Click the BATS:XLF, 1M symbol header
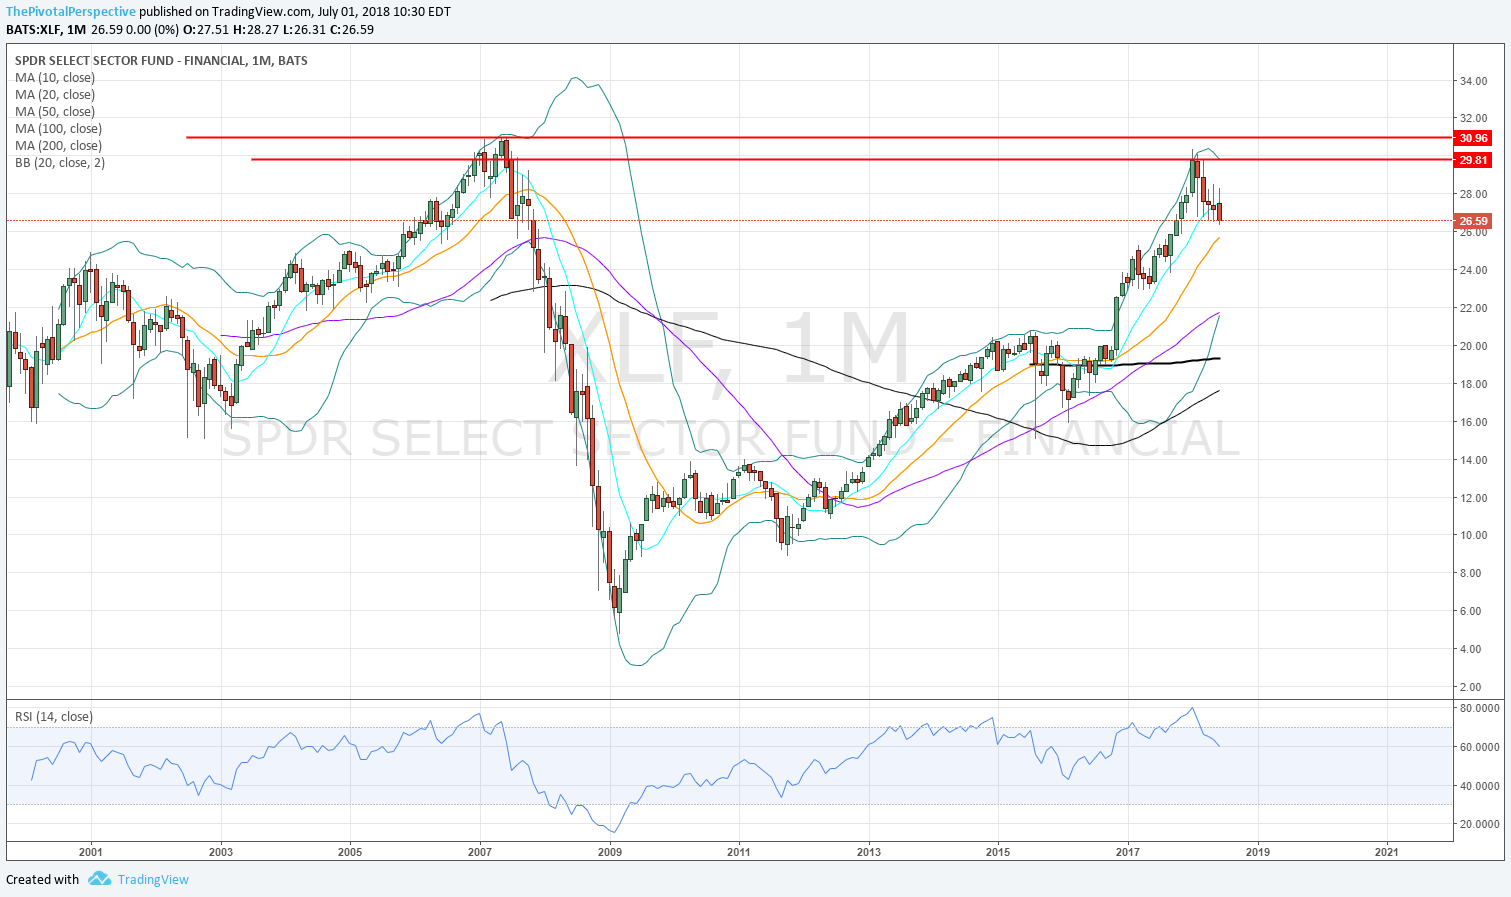 click(46, 30)
